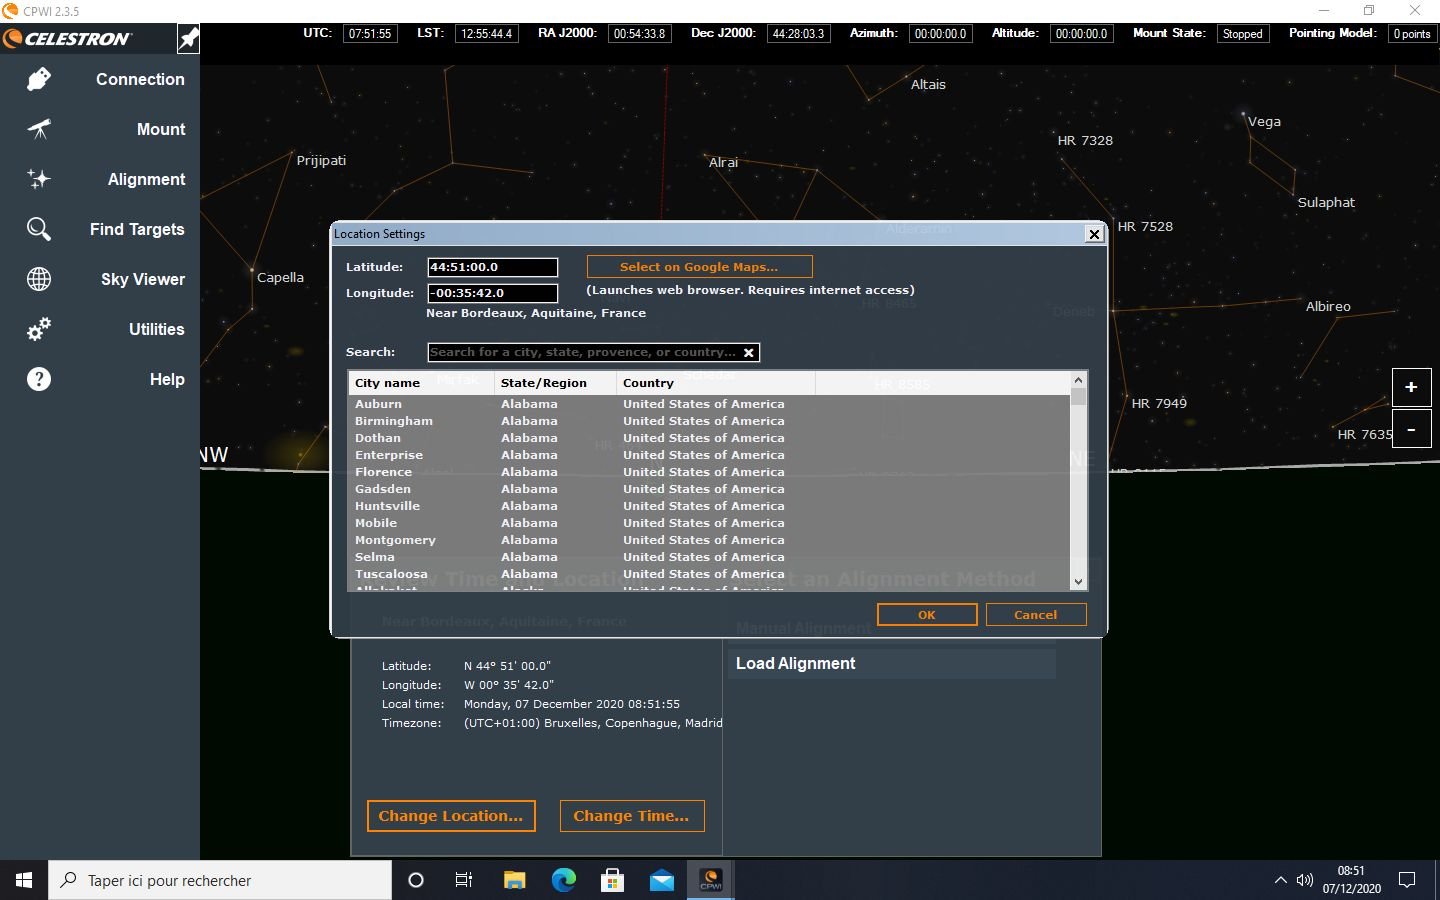
Task: Open the Sky Viewer menu label
Action: [143, 279]
